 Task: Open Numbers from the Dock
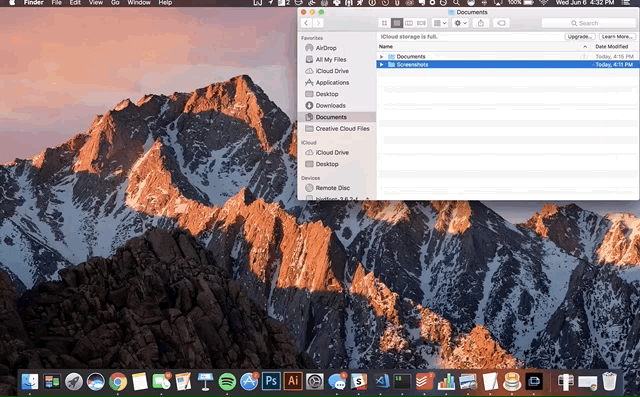tap(446, 382)
